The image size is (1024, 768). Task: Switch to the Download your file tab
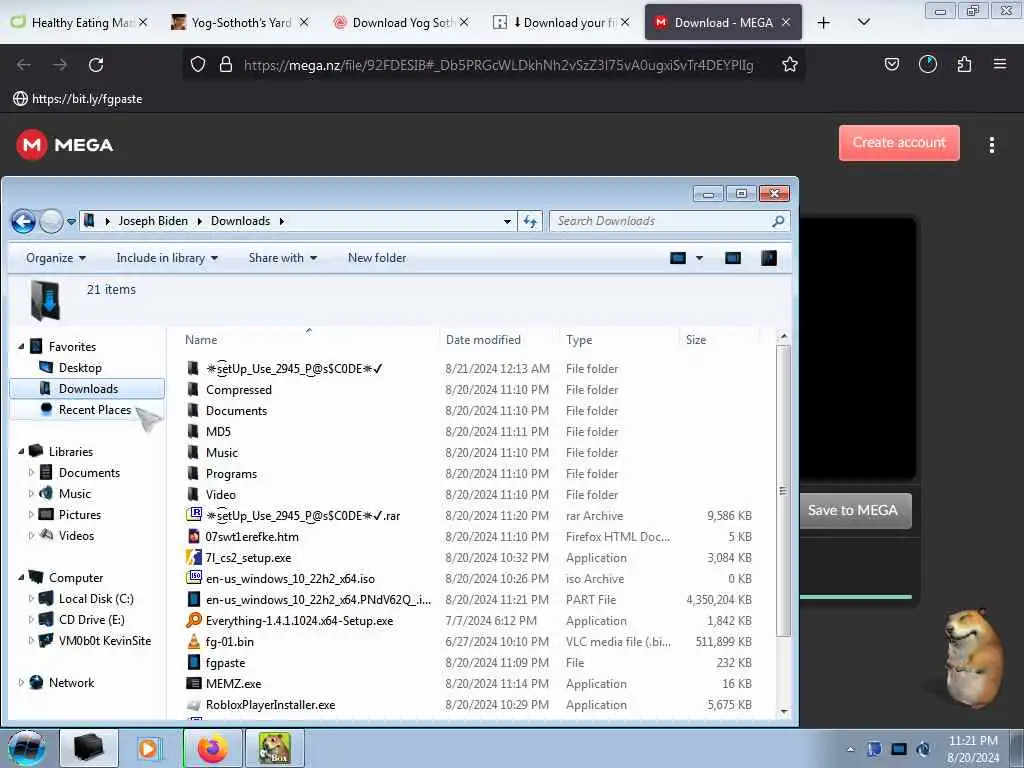coord(562,22)
